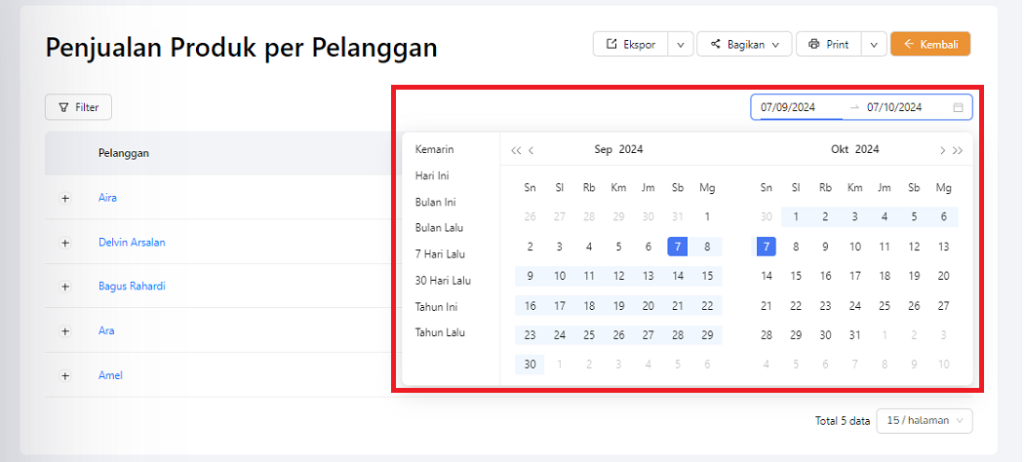Screen dimensions: 1024x462
Task: Expand the Bagus Rahardi customer row
Action: click(65, 286)
